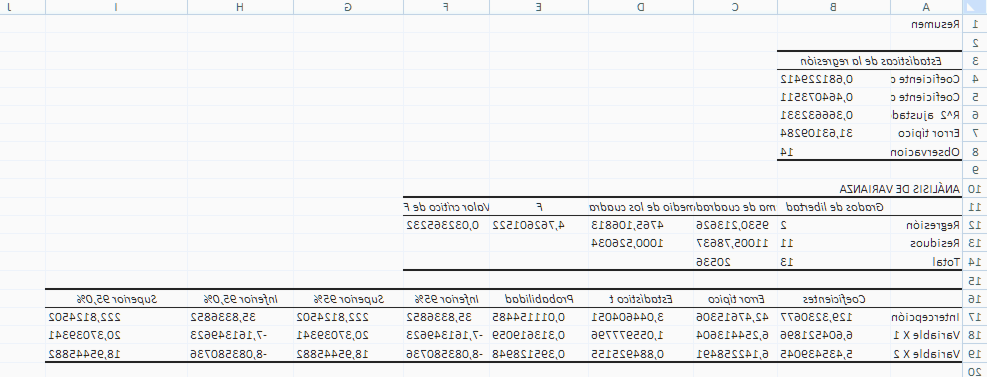Click the value 0,884925155
This screenshot has height=377, width=987.
coord(629,353)
